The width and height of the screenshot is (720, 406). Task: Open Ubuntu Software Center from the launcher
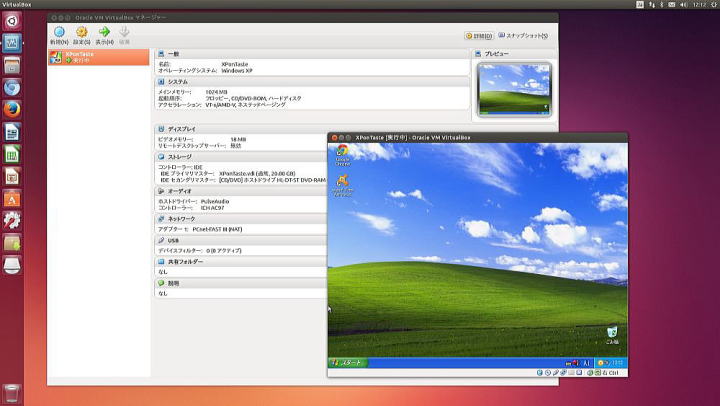pyautogui.click(x=12, y=199)
